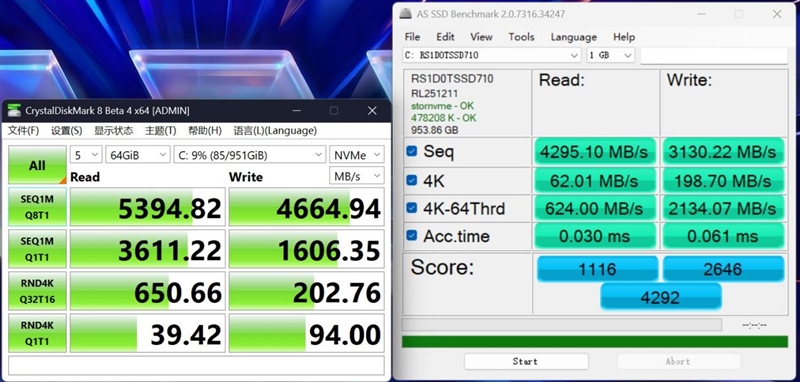Open the 帮助(H) menu
Screen dimensions: 800x382
[205, 131]
